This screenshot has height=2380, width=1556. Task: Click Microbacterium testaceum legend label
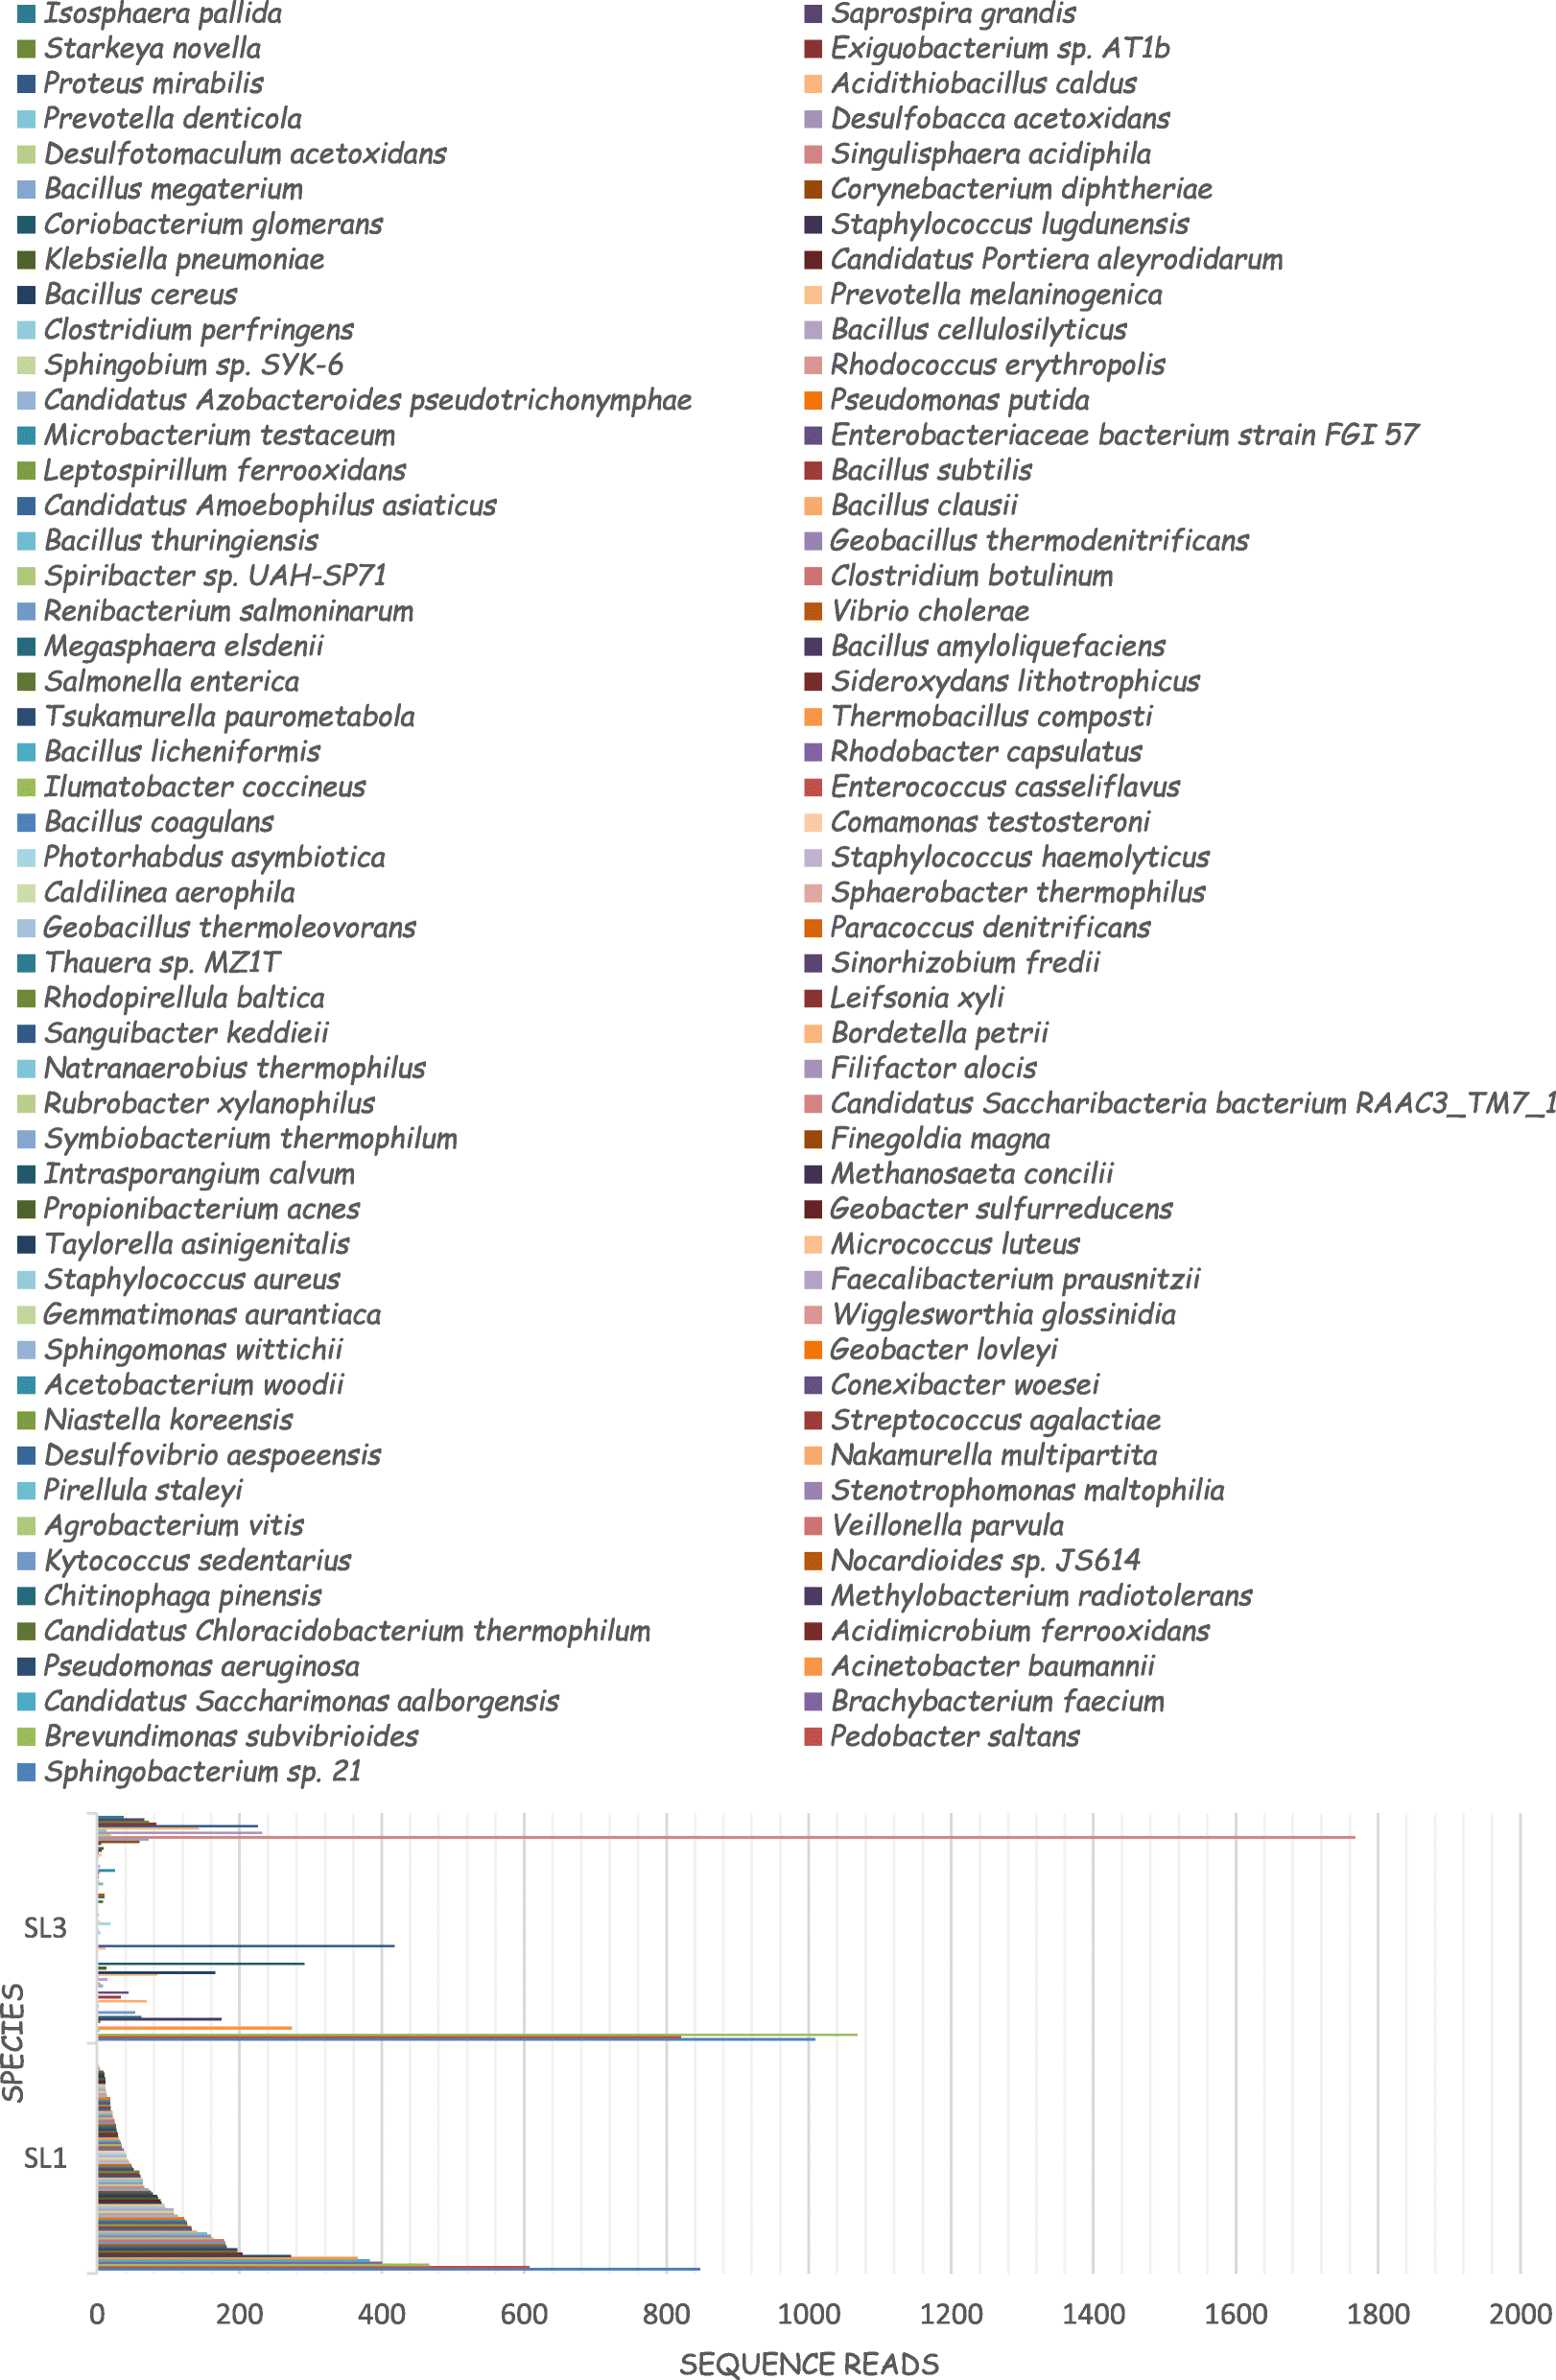point(220,436)
